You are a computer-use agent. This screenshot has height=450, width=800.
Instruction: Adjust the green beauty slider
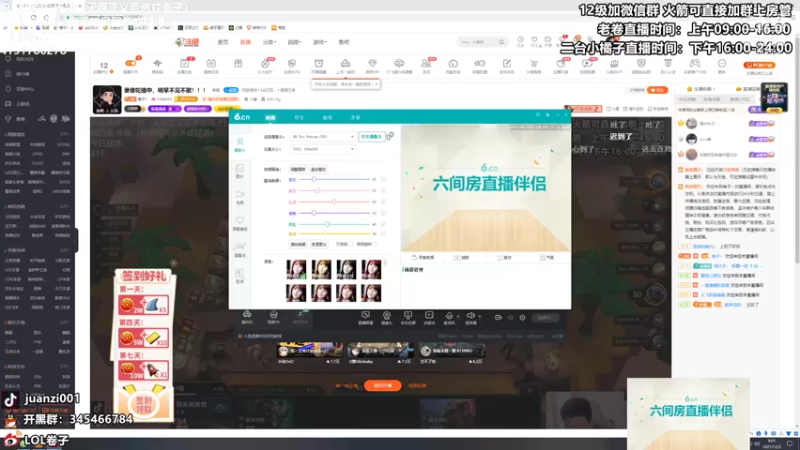[335, 224]
